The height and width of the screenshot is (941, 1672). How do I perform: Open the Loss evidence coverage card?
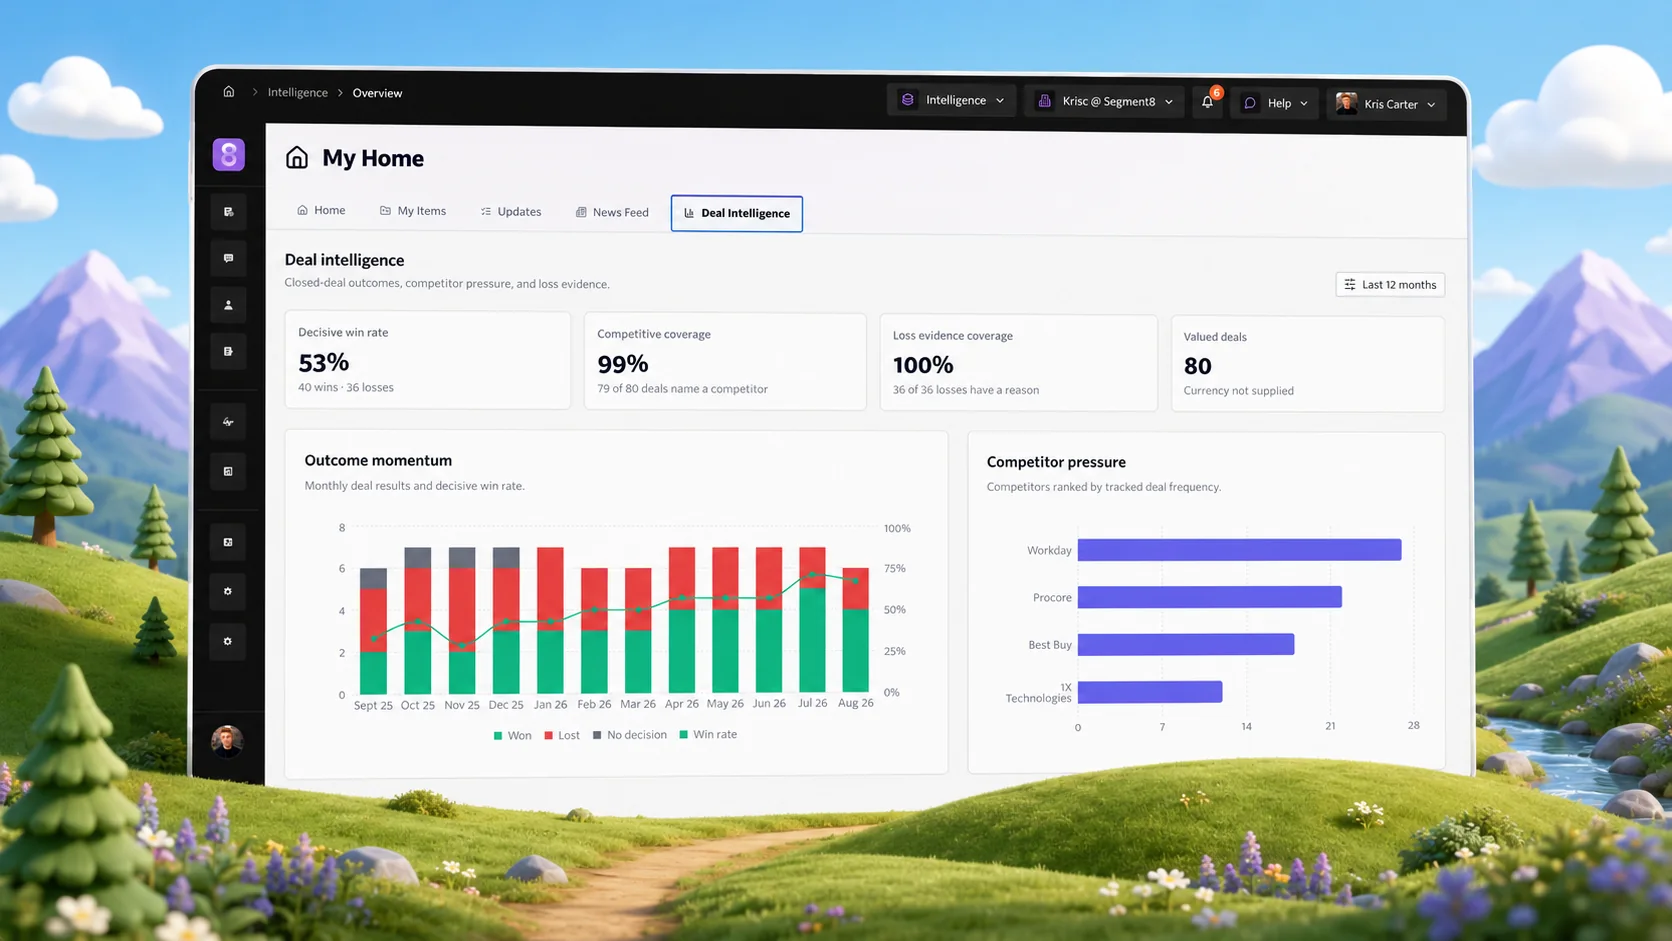click(1018, 363)
